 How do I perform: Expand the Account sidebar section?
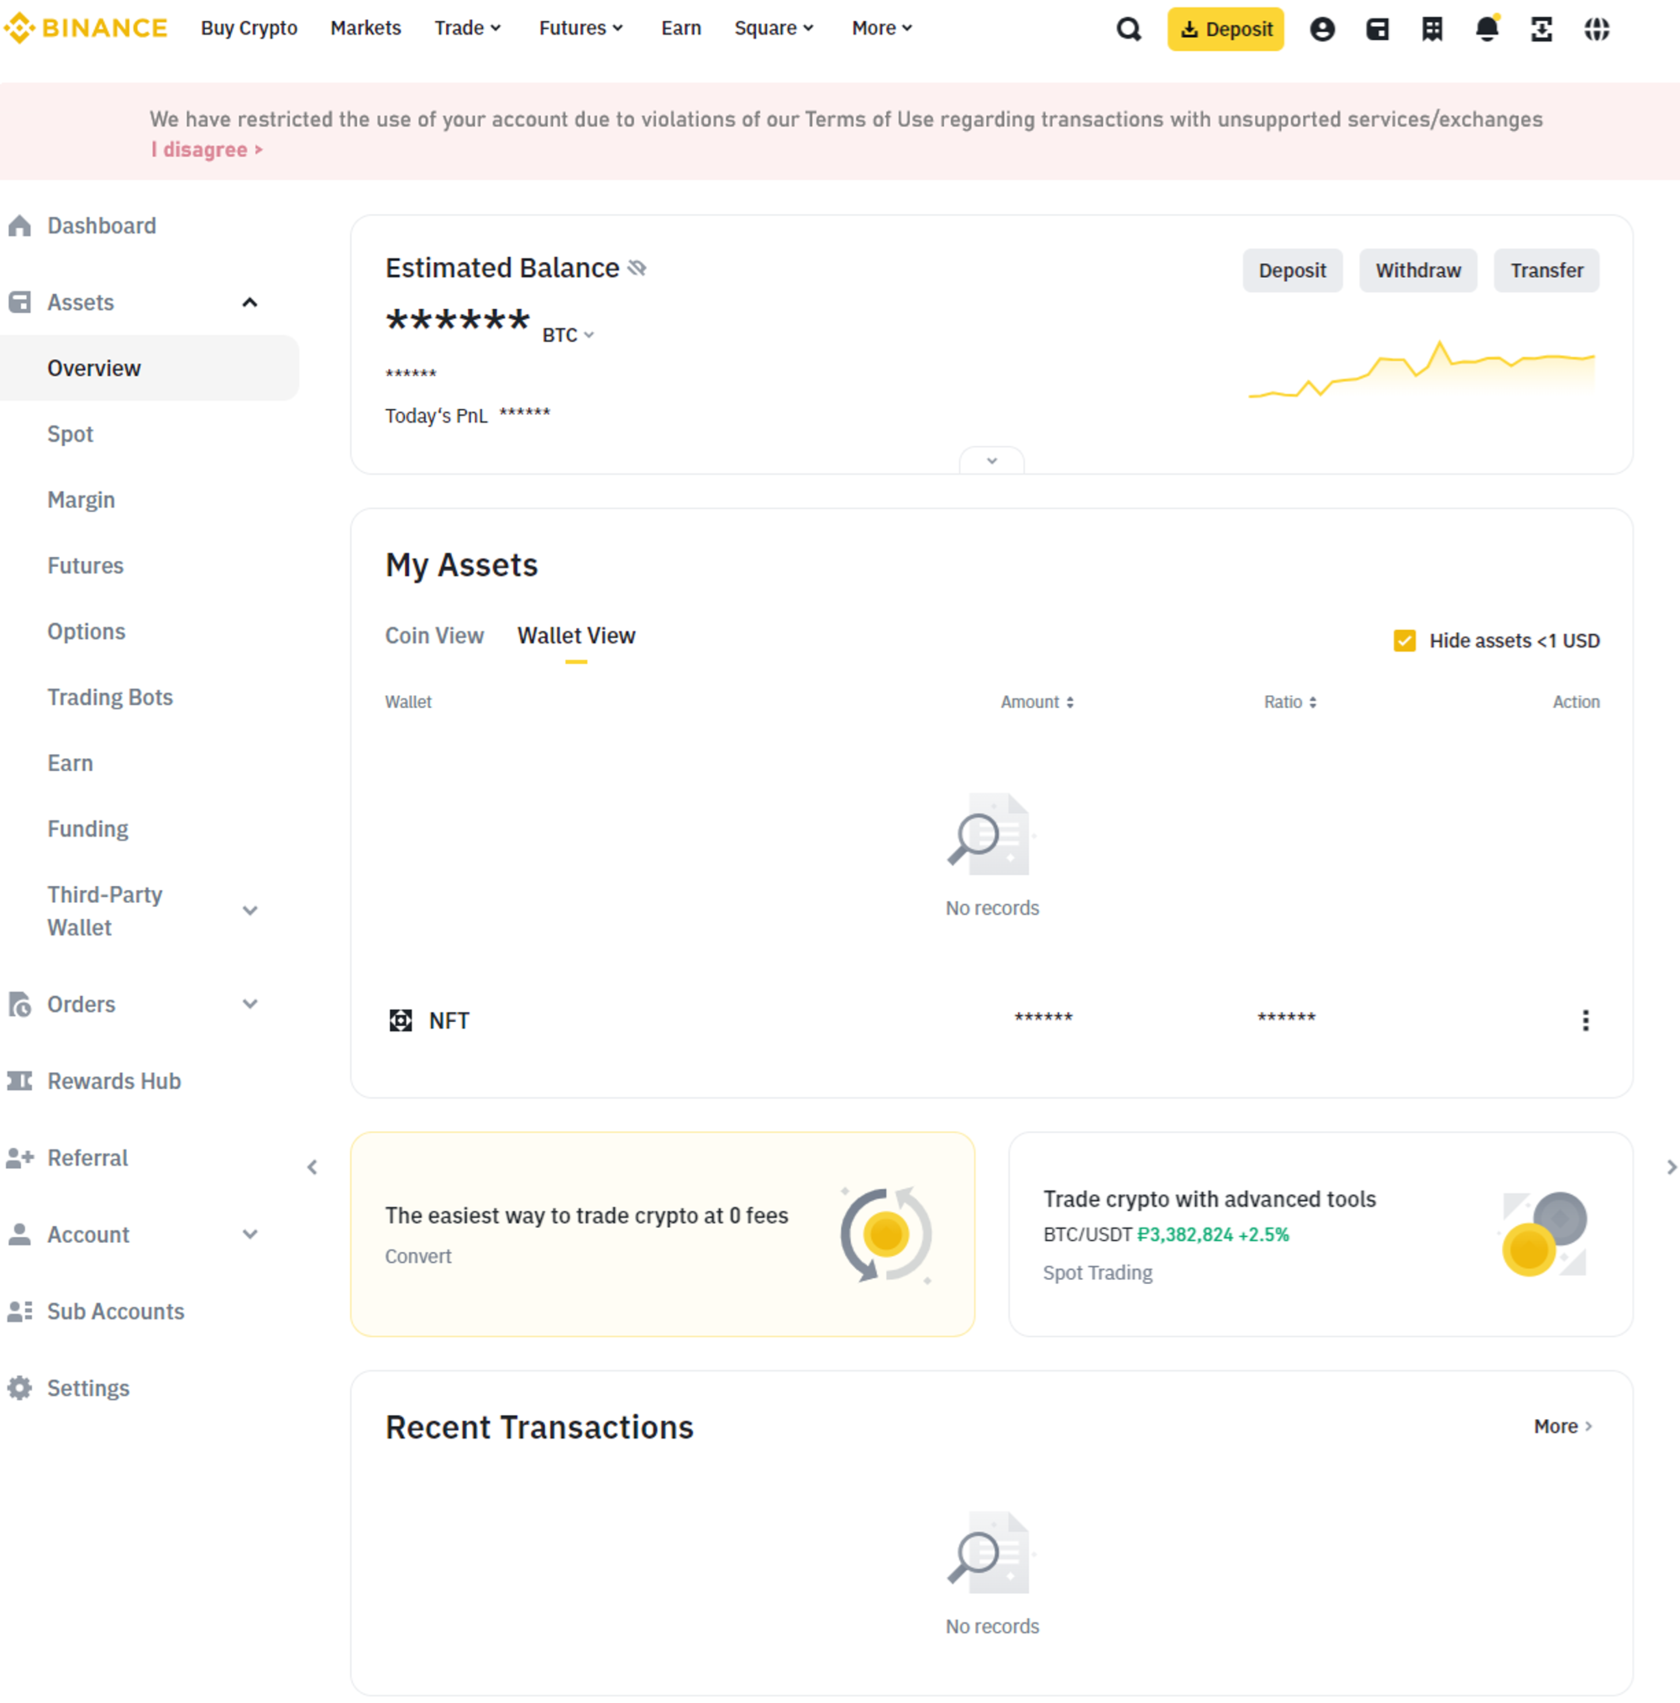(x=250, y=1234)
